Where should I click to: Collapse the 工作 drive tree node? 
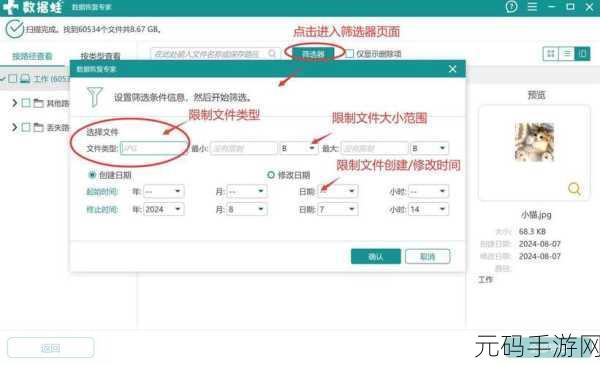pos(3,79)
